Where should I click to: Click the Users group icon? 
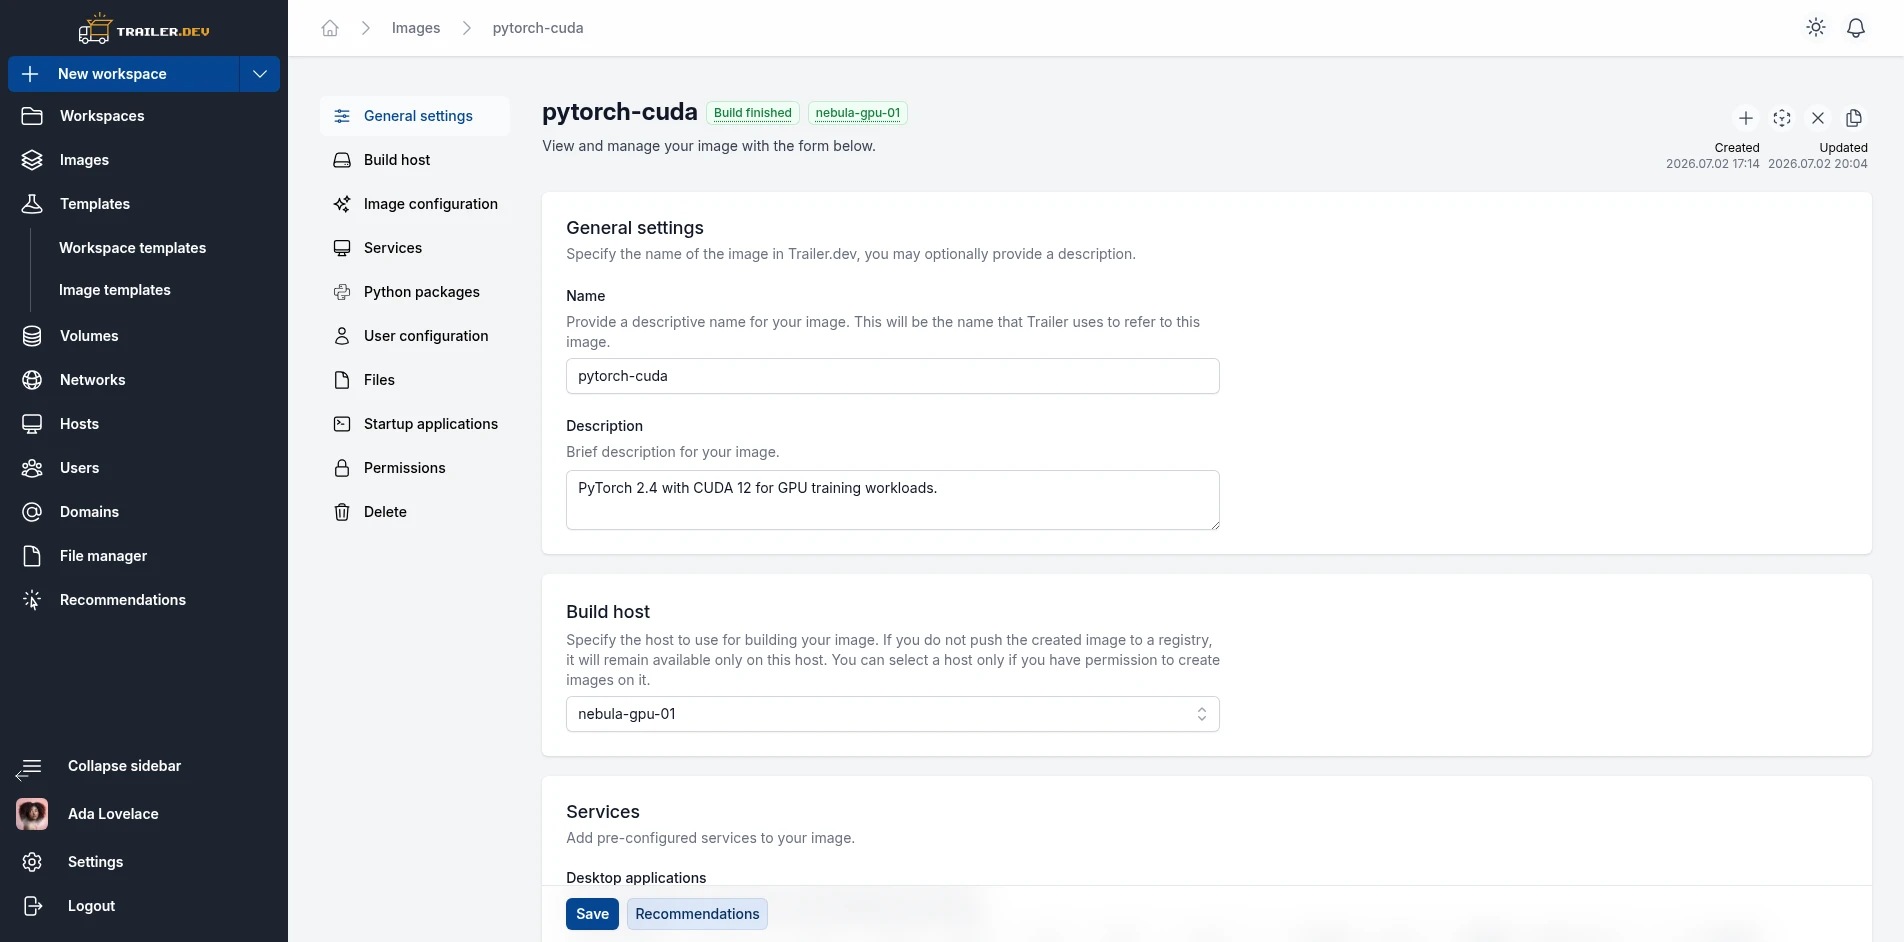click(32, 468)
